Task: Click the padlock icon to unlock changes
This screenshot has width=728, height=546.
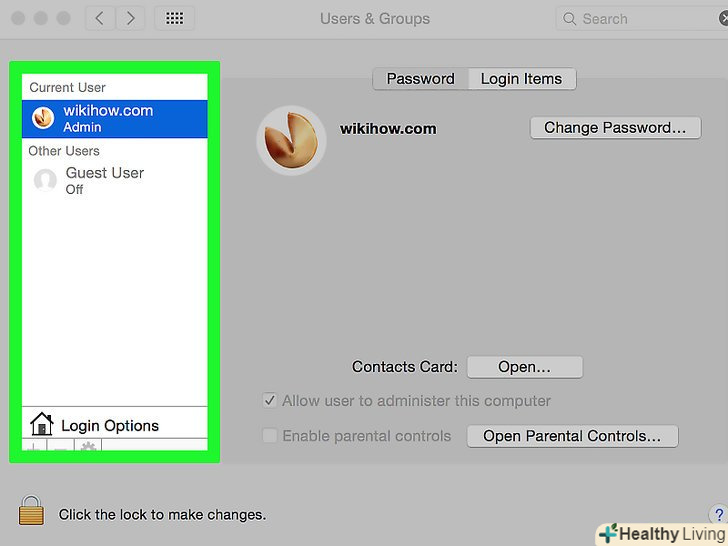Action: 31,510
